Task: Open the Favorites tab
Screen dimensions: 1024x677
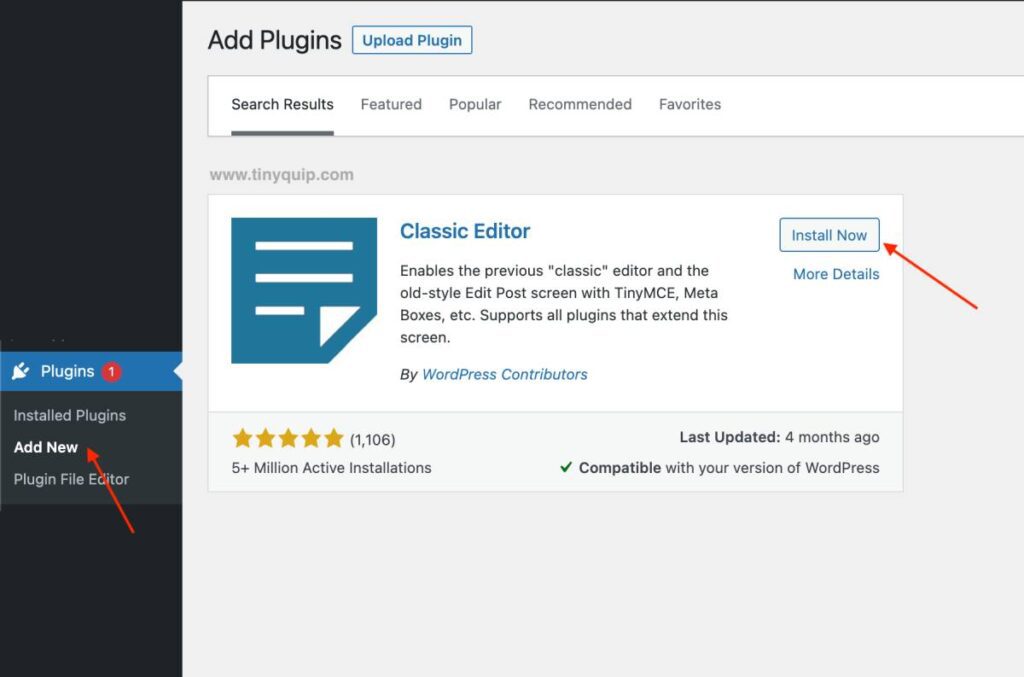Action: click(x=689, y=104)
